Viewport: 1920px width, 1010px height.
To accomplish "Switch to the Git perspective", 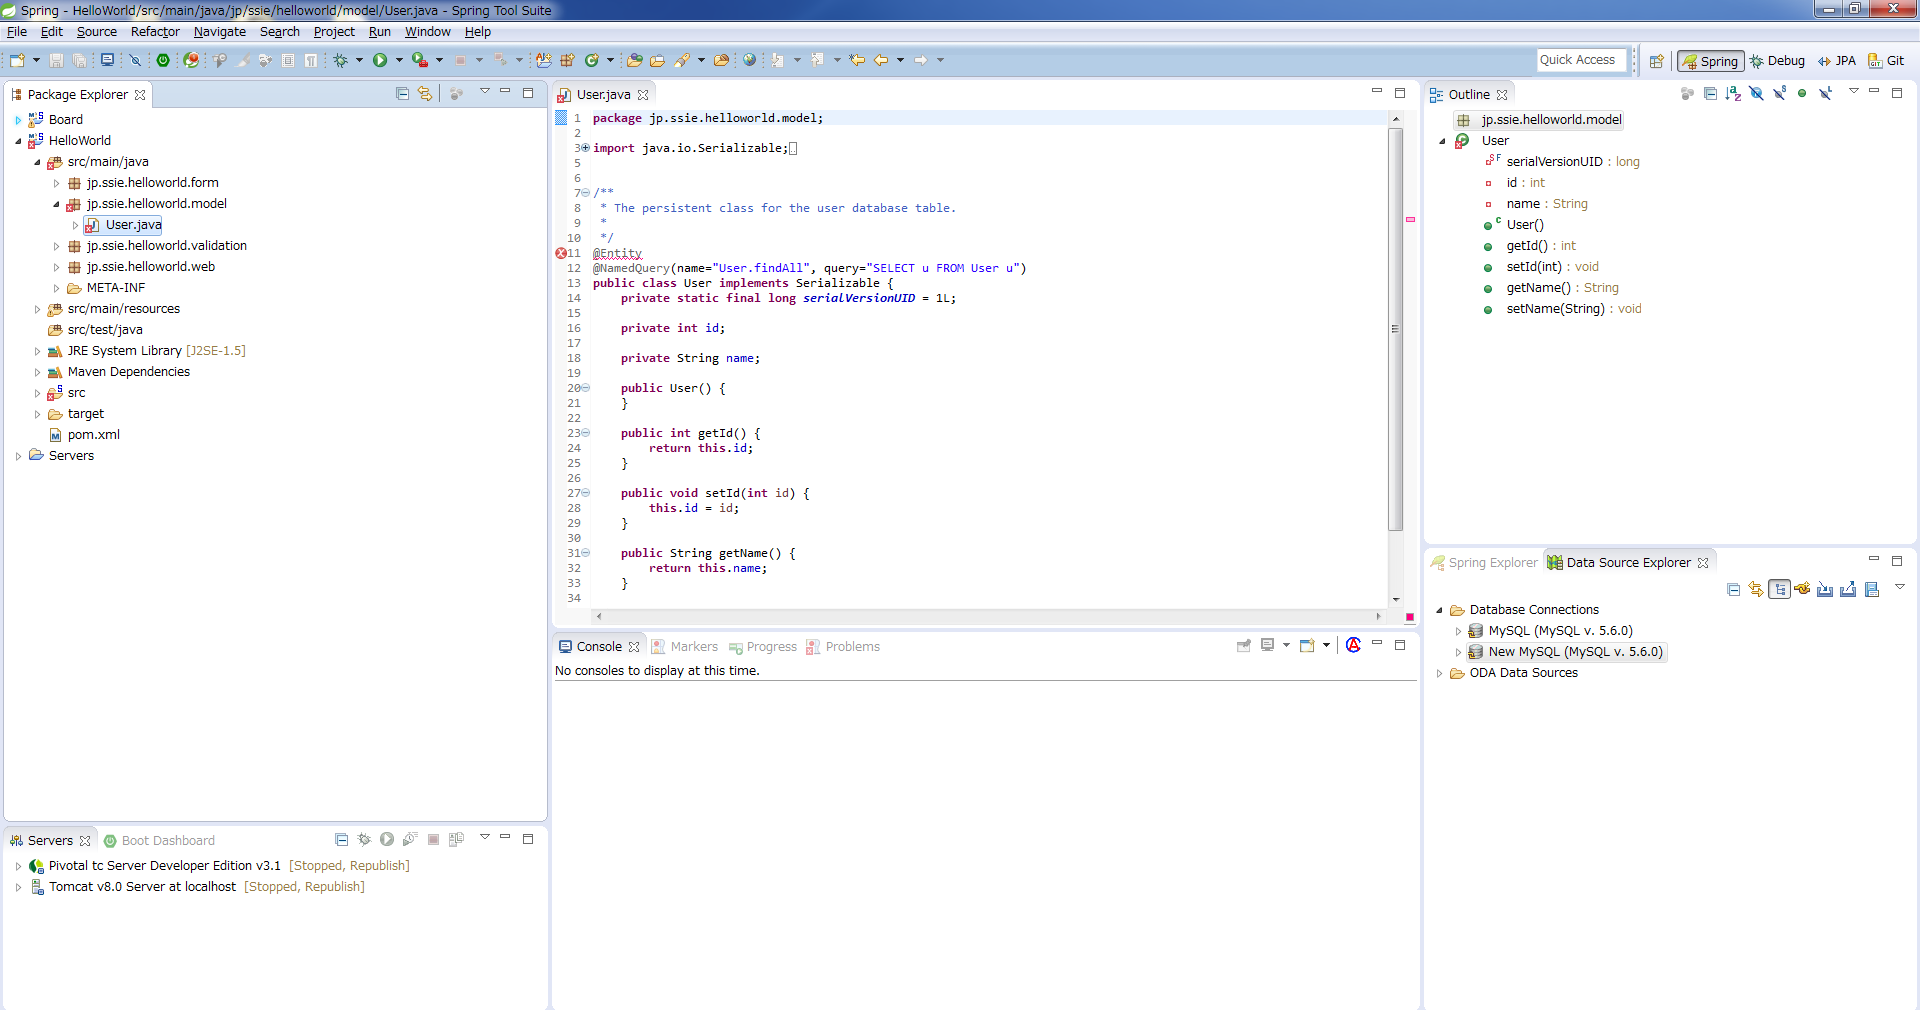I will click(1886, 61).
